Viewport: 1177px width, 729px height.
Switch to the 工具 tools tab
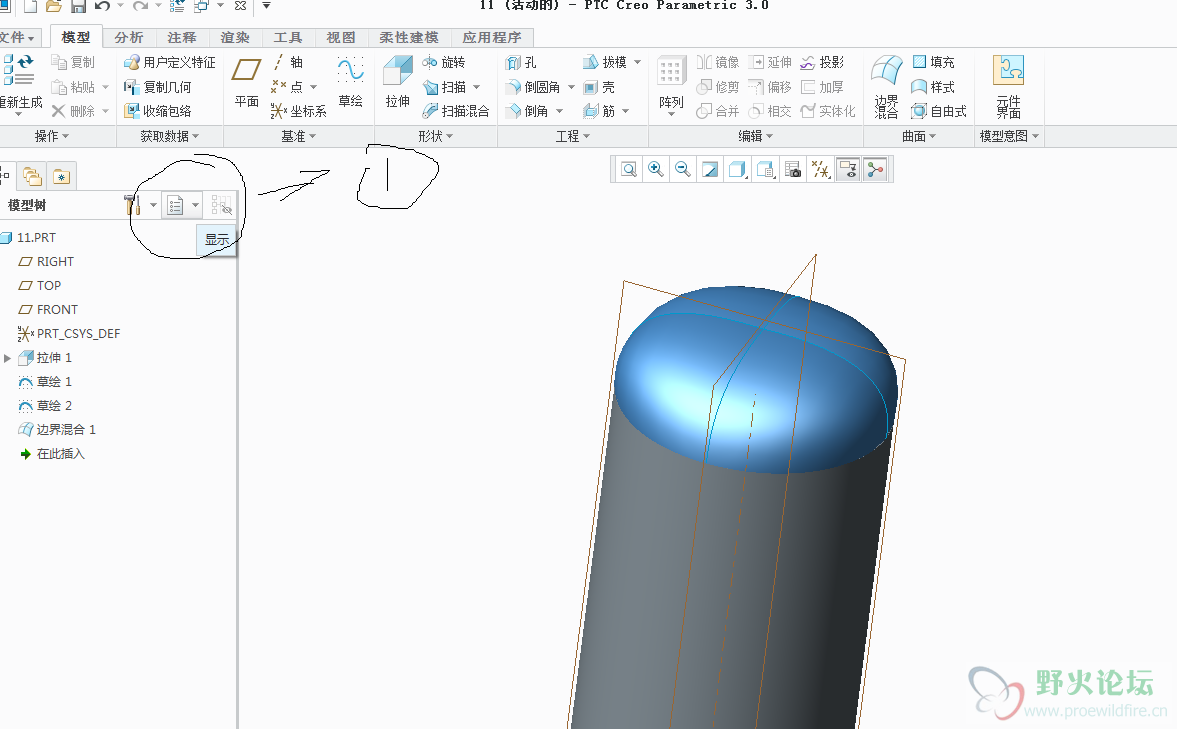[x=287, y=38]
